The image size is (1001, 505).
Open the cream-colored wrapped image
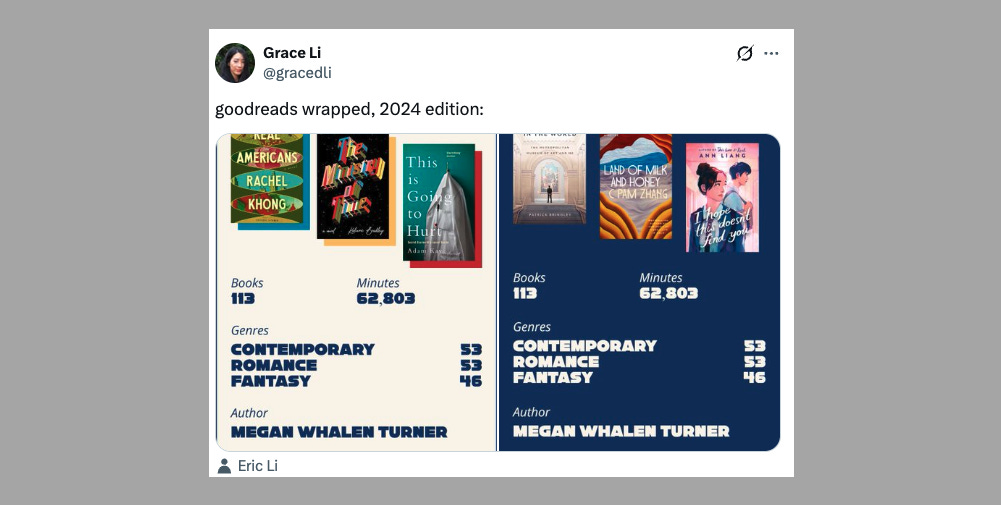[x=356, y=292]
